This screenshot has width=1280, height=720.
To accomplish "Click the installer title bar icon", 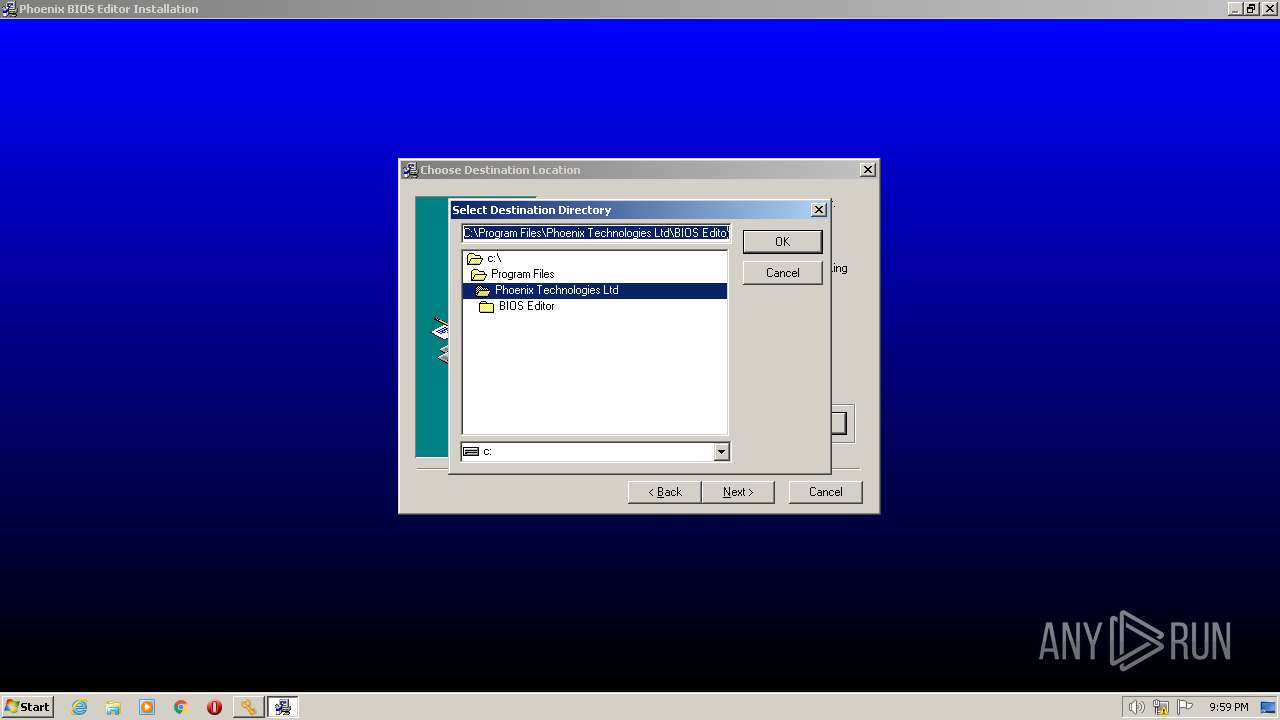I will pyautogui.click(x=9, y=9).
